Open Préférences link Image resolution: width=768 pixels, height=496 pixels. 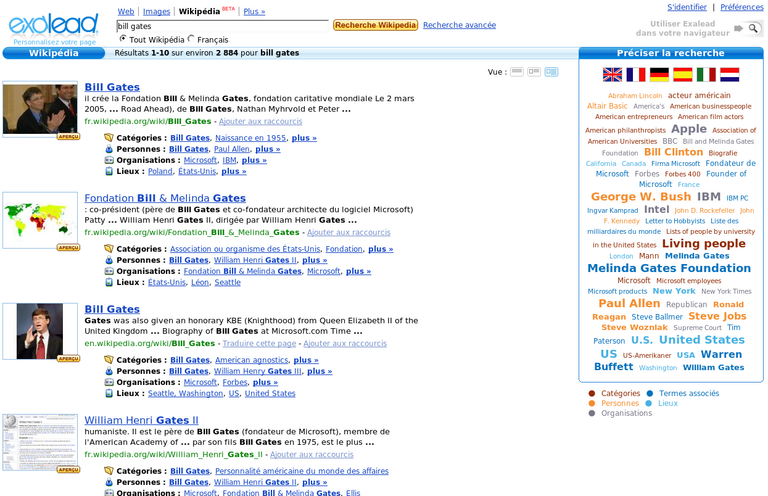click(x=742, y=7)
